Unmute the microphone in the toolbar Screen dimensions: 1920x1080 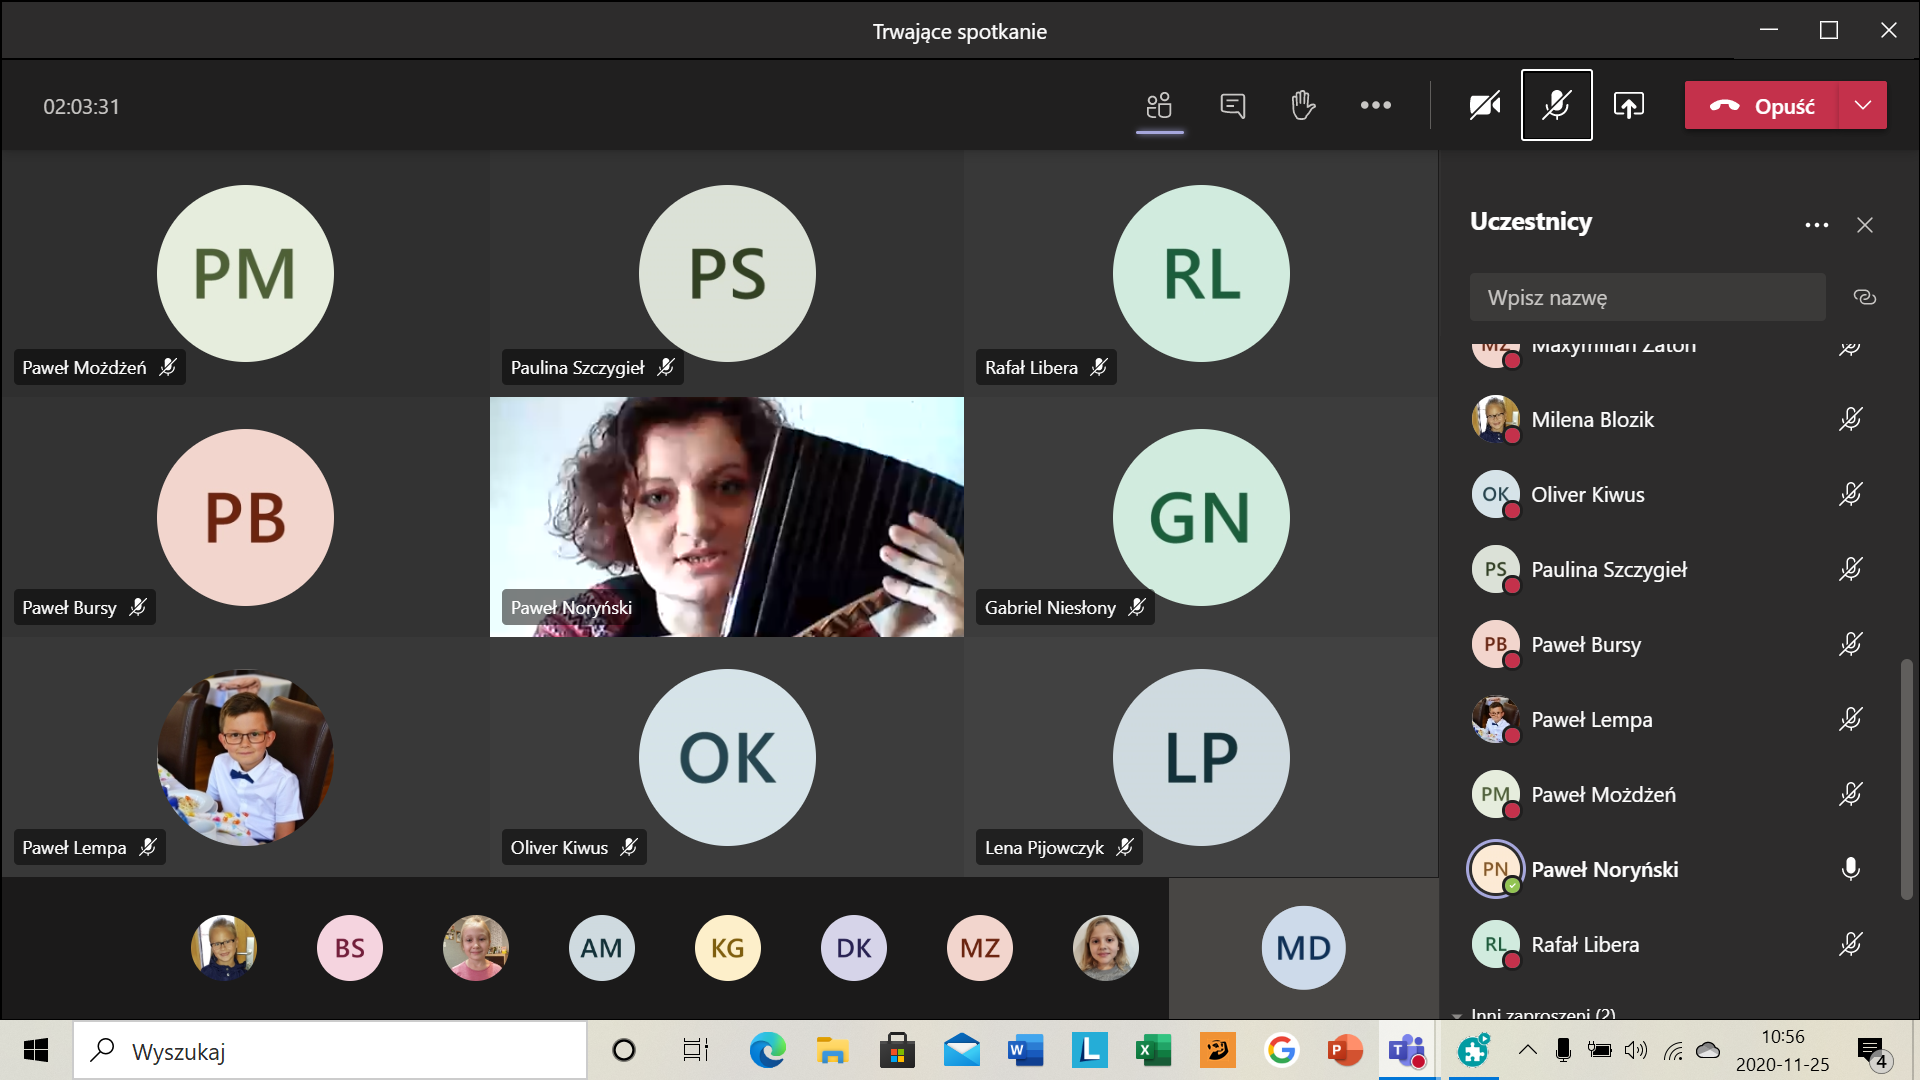point(1556,105)
